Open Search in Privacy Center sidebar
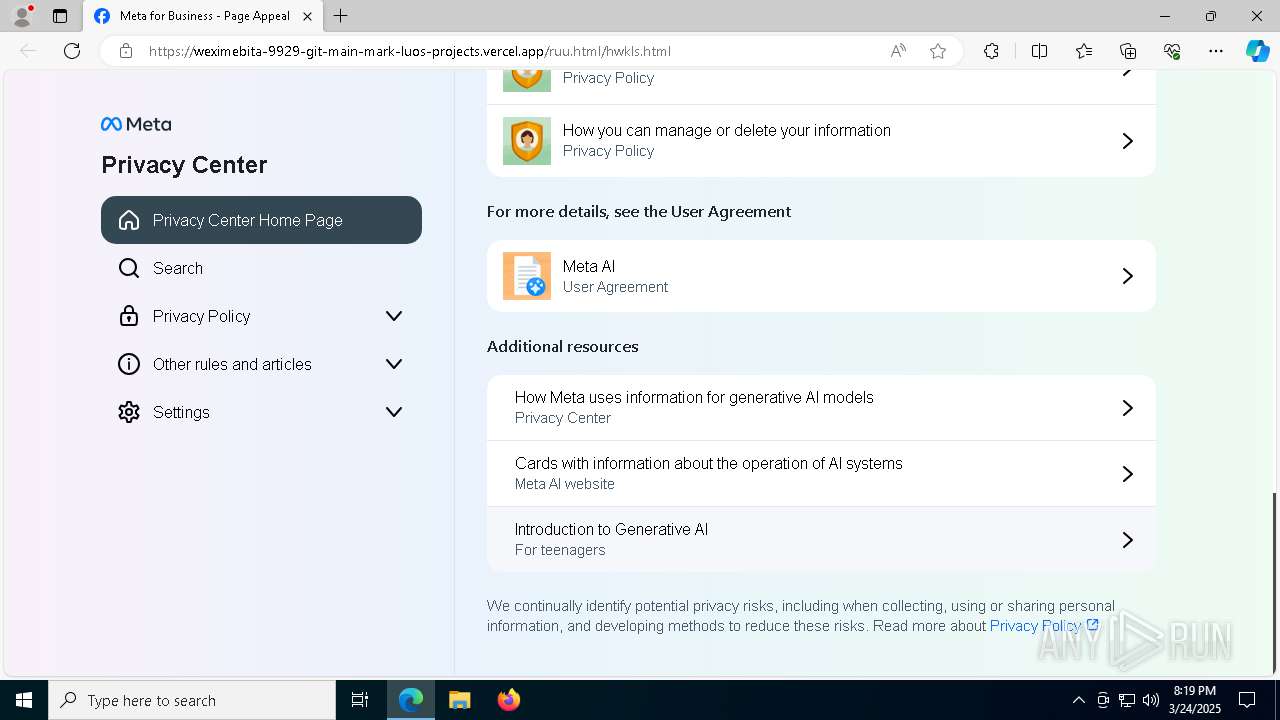The image size is (1280, 720). (261, 268)
